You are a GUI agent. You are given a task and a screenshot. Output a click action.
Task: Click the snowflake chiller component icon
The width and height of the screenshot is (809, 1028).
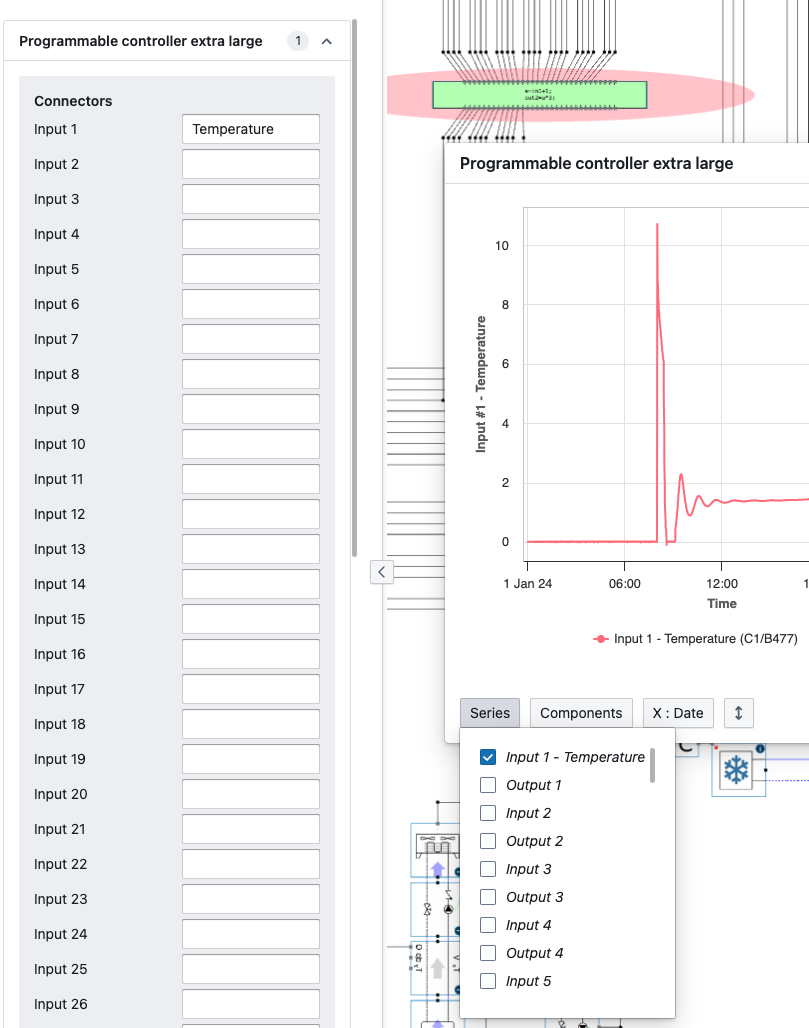point(737,770)
